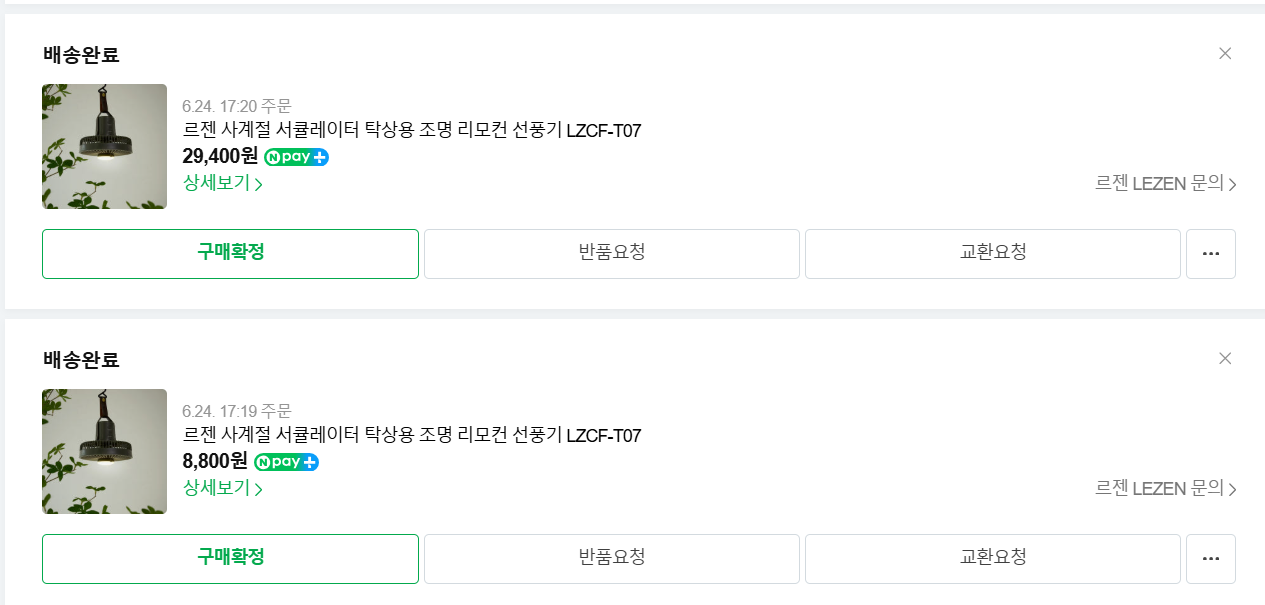Screen dimensions: 1265x605
Task: Expand 상세보기 for the 8,800원 order
Action: pos(222,488)
